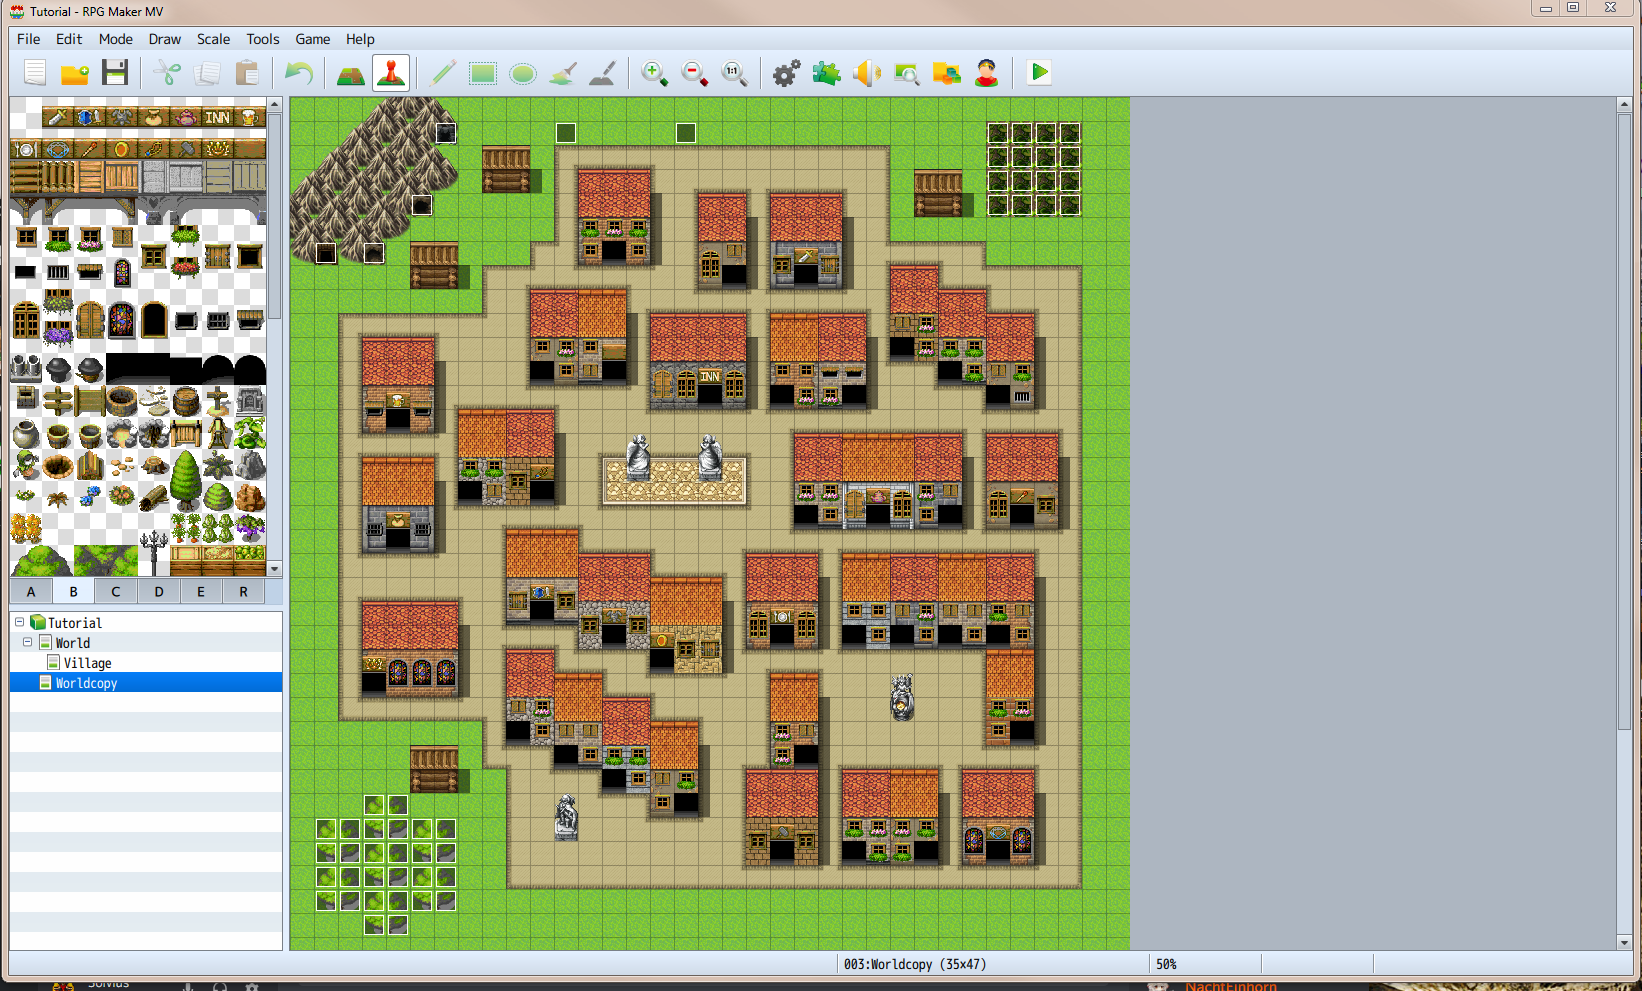
Task: Select the Cut scissors icon
Action: point(167,73)
